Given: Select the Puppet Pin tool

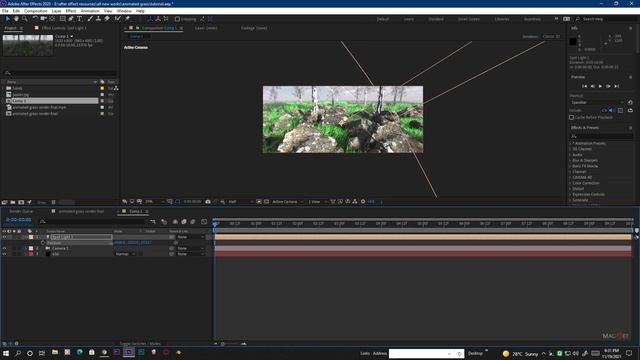Looking at the screenshot, I should 127,19.
